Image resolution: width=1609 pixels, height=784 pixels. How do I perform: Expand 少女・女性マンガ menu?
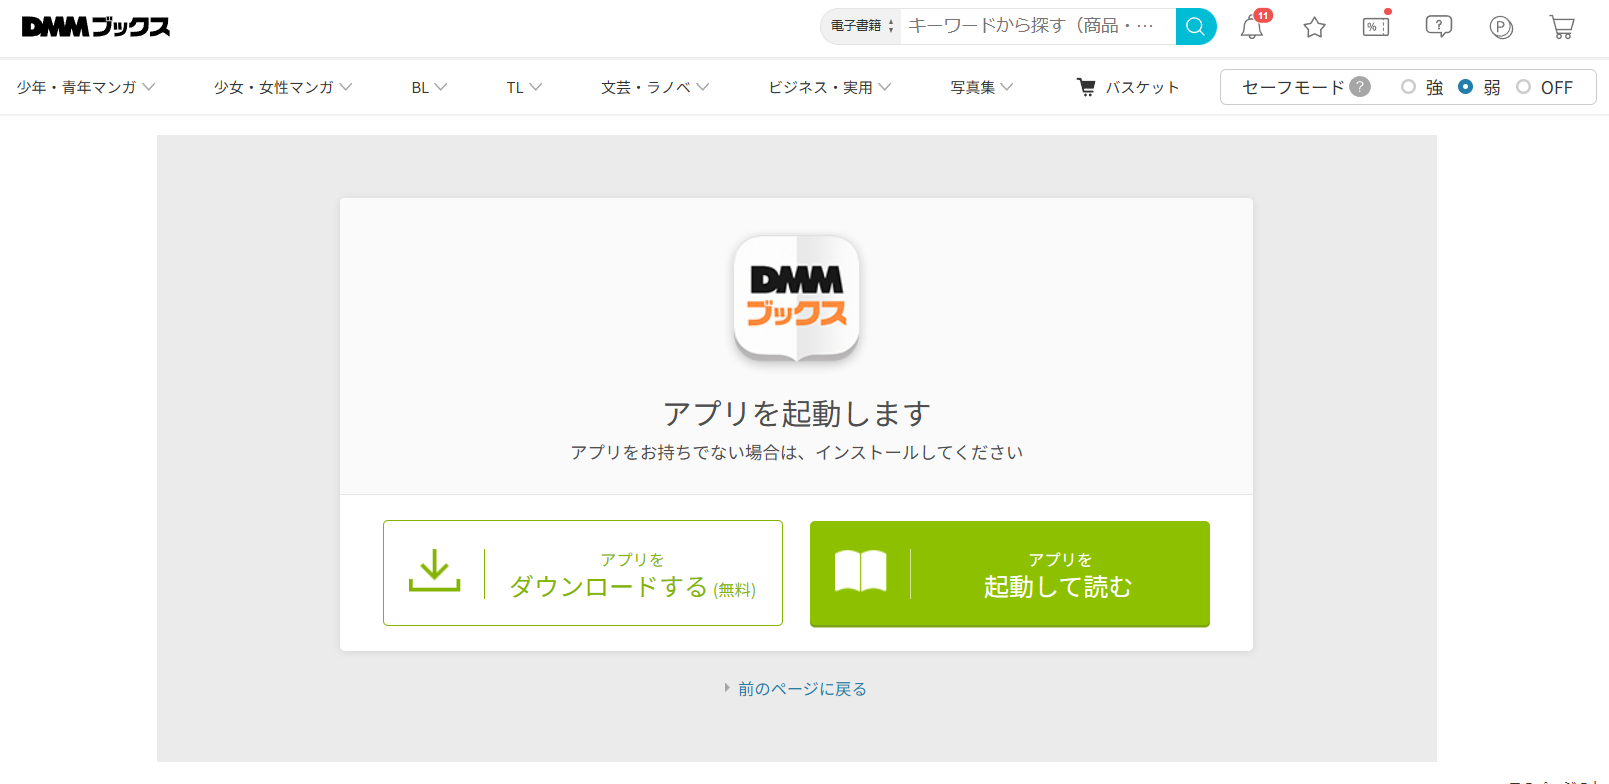283,87
